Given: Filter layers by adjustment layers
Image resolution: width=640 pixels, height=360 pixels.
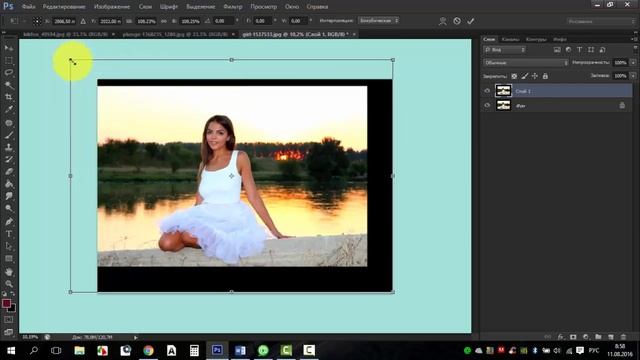Looking at the screenshot, I should coord(568,50).
